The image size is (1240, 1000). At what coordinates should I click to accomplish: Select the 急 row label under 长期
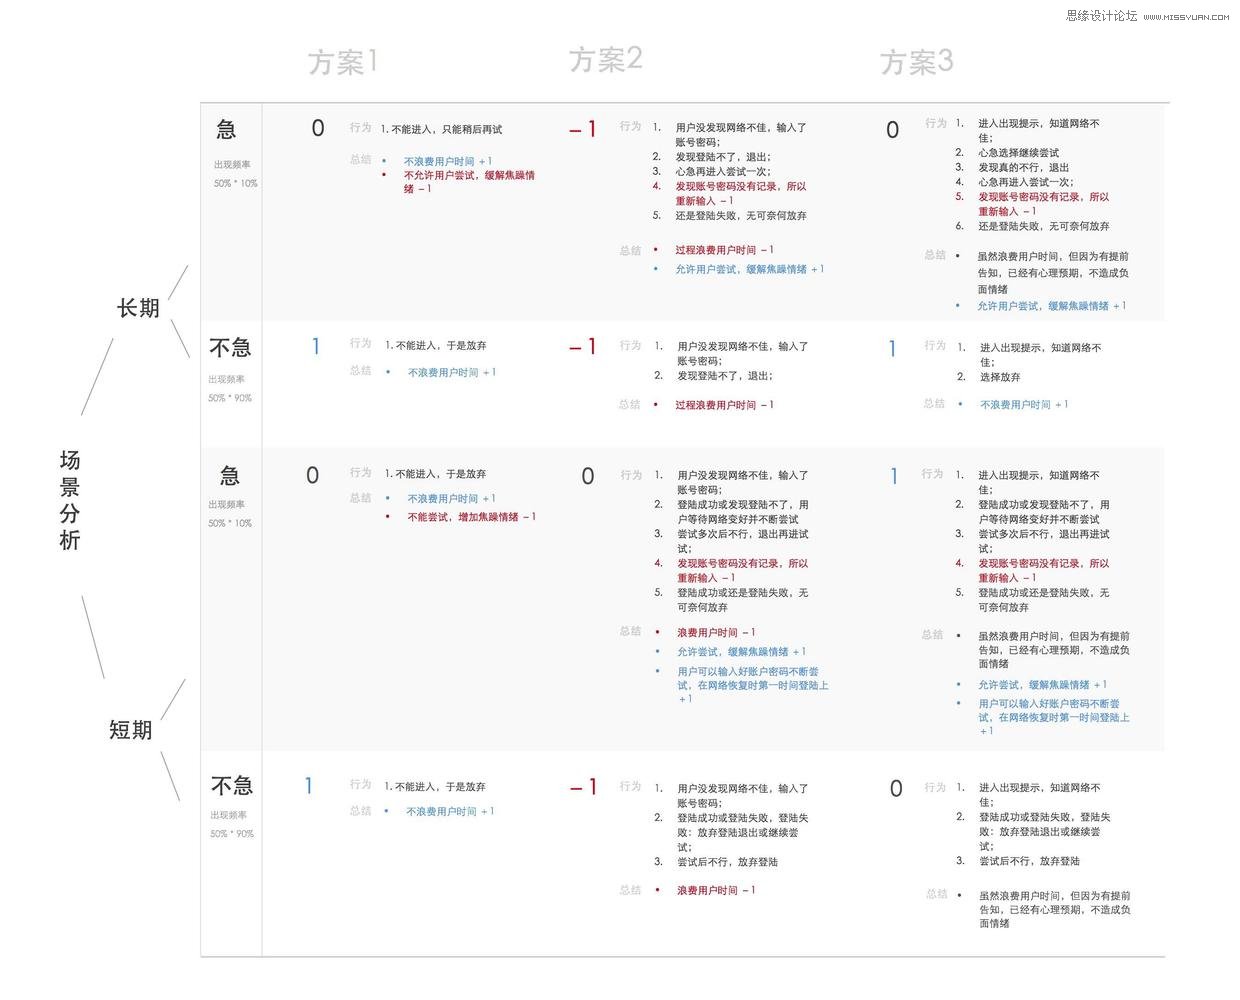(227, 129)
